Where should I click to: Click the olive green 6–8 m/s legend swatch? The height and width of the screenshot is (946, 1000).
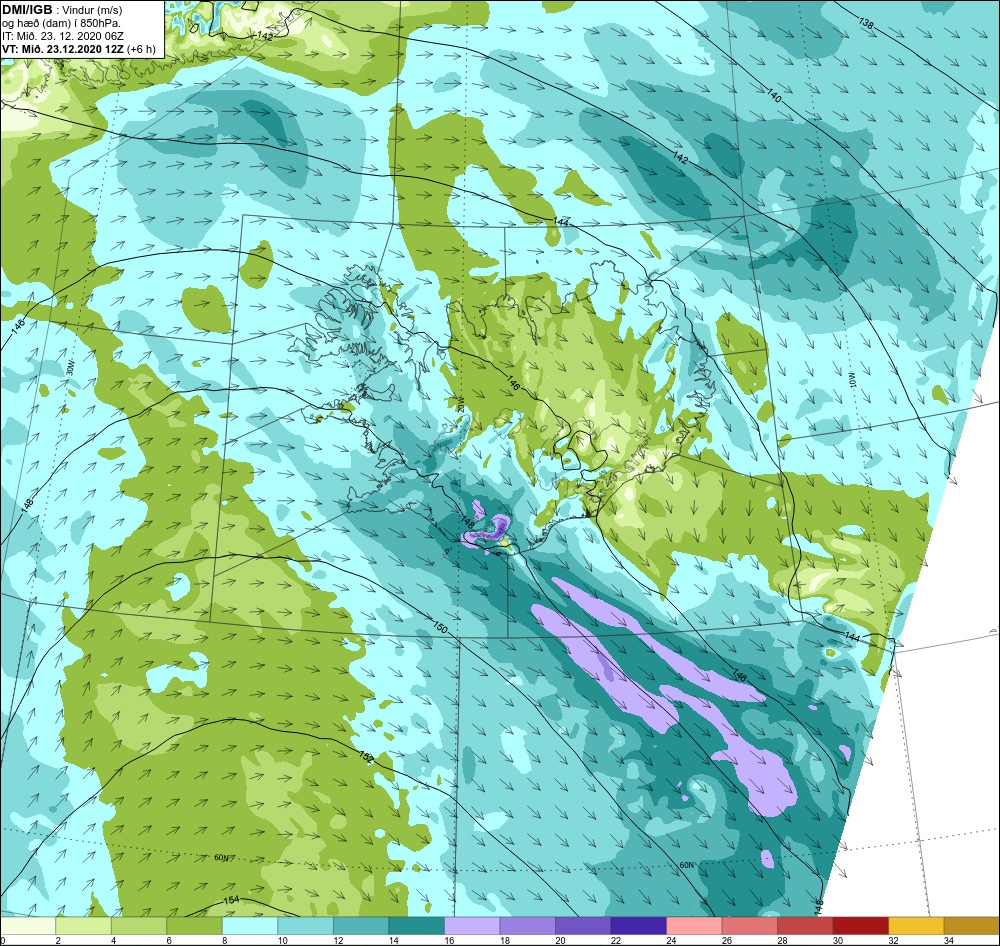[195, 925]
